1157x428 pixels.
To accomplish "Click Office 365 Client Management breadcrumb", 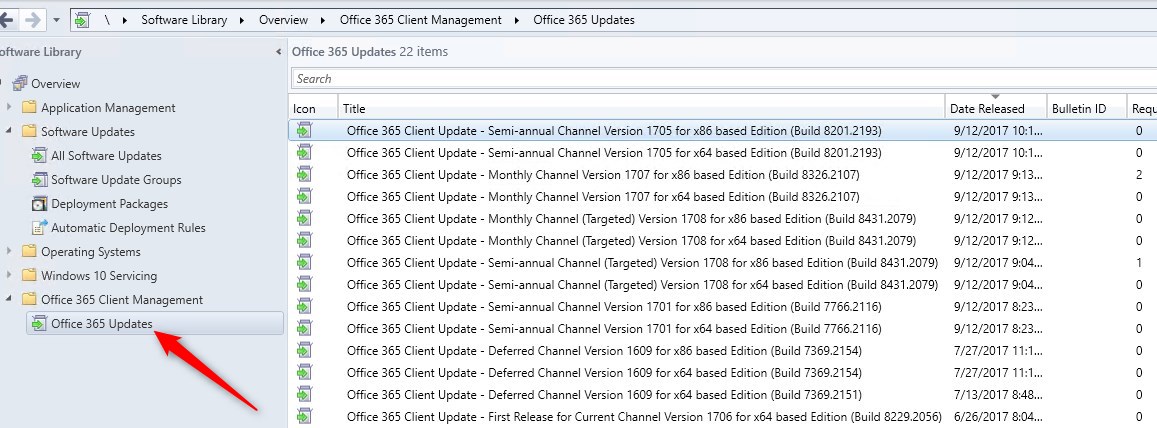I will (421, 20).
